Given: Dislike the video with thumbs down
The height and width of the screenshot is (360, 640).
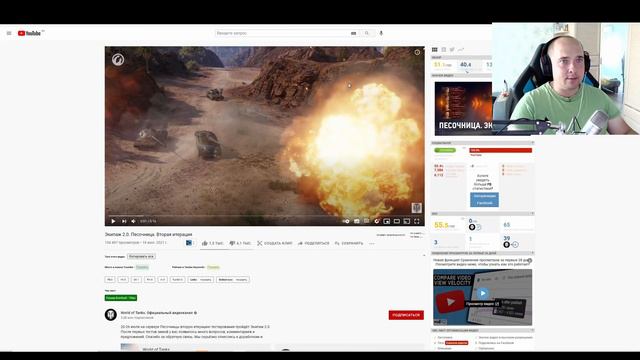Looking at the screenshot, I should click(x=240, y=243).
